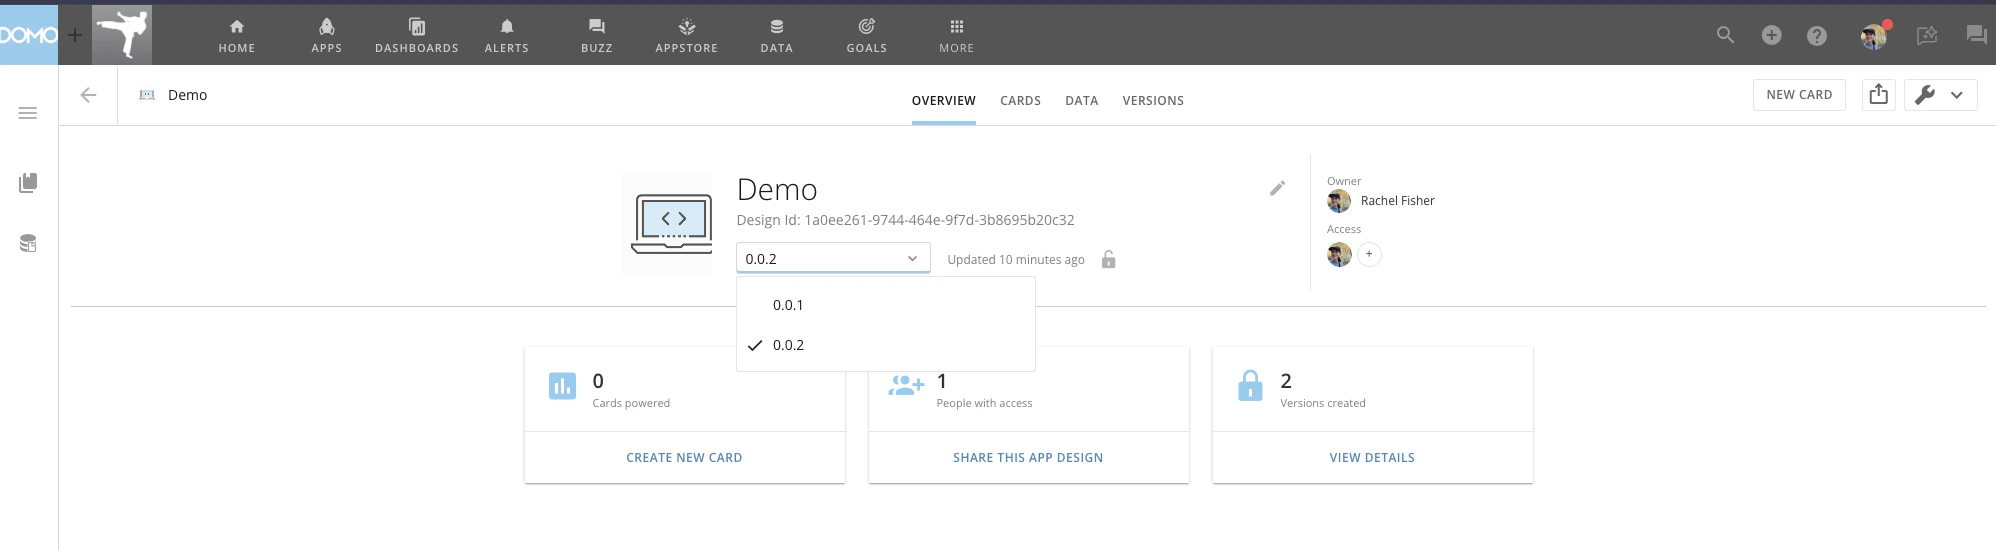The image size is (1996, 550).
Task: Click the Goals target icon
Action: coord(867,27)
